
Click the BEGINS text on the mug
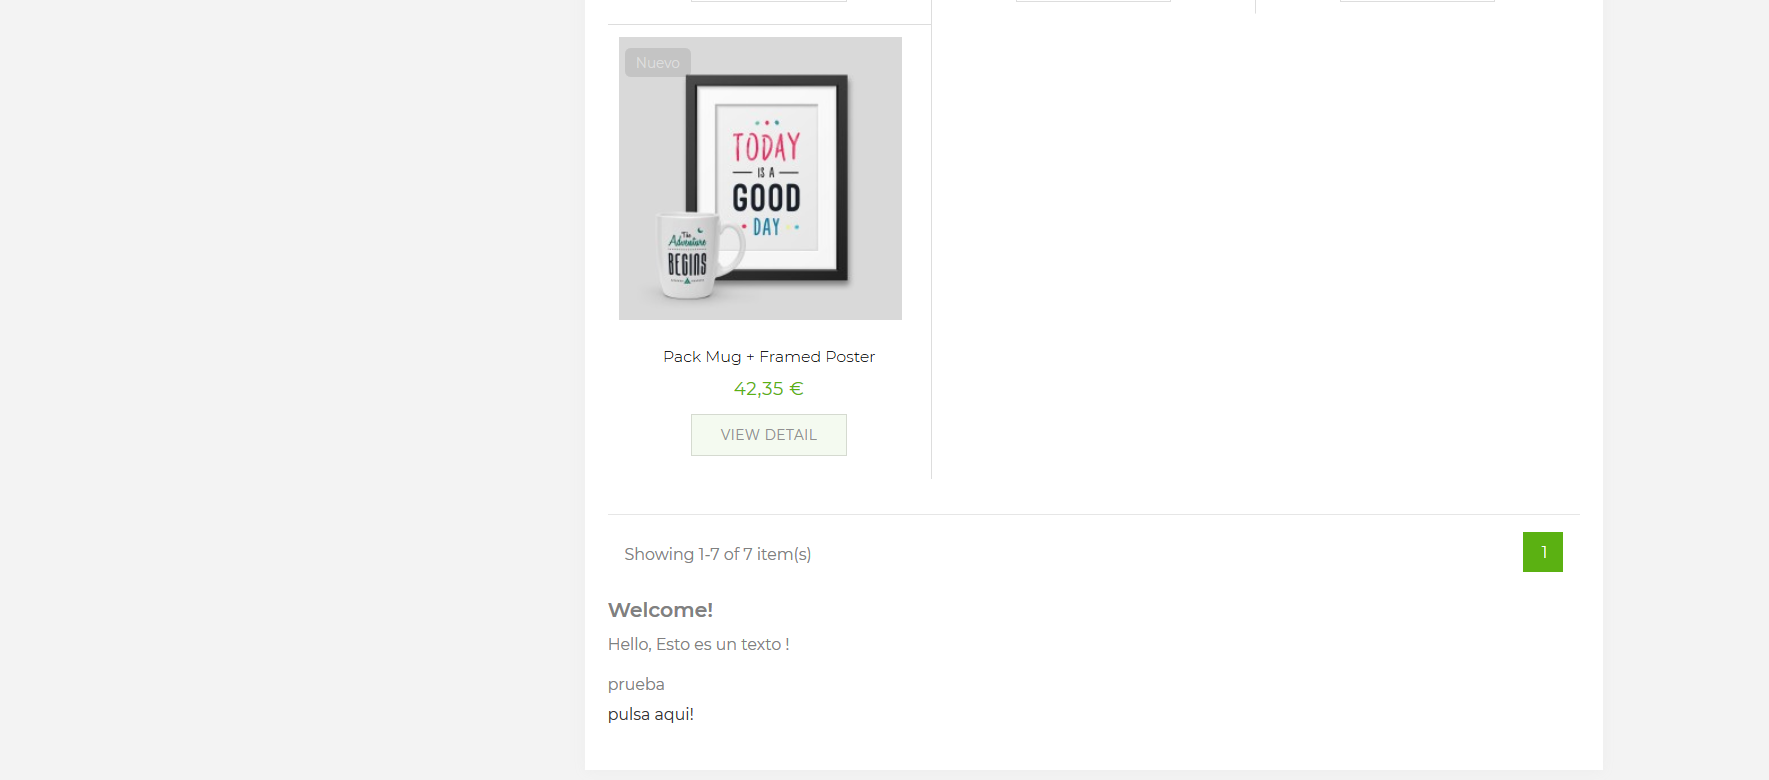pos(687,264)
